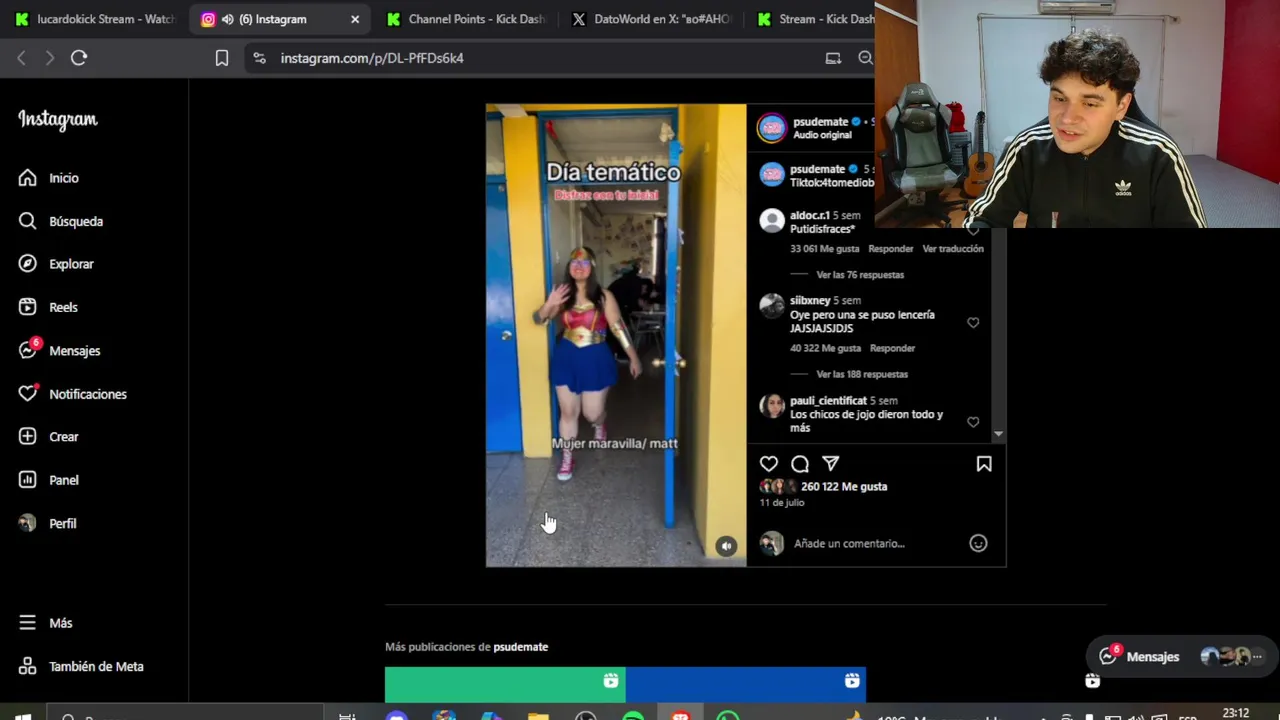This screenshot has height=720, width=1280.
Task: Open siibxney's profile from the username
Action: click(810, 301)
